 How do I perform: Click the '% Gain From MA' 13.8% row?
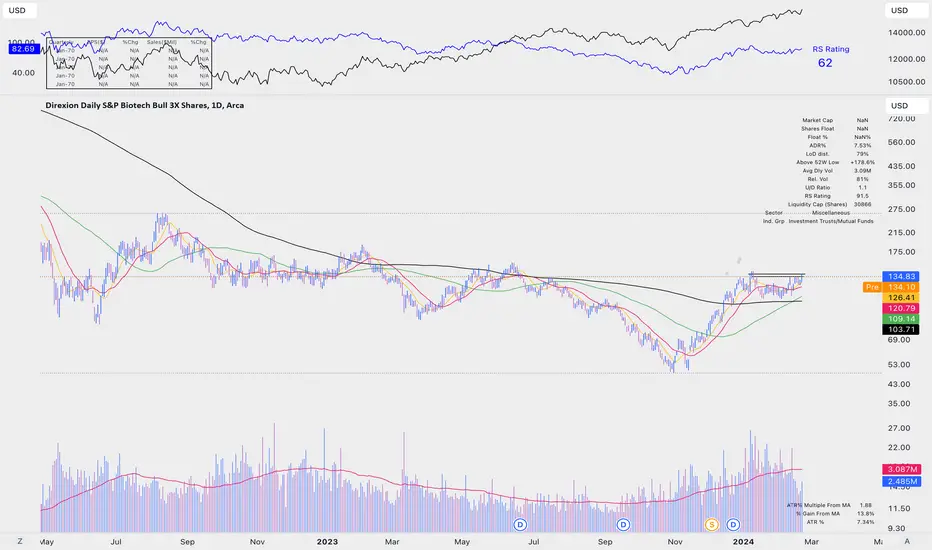tap(835, 513)
